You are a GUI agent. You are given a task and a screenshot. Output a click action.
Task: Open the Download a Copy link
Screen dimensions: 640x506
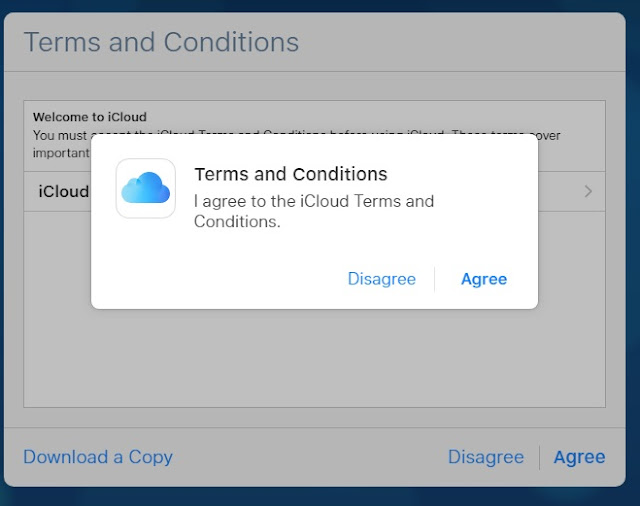tap(98, 457)
